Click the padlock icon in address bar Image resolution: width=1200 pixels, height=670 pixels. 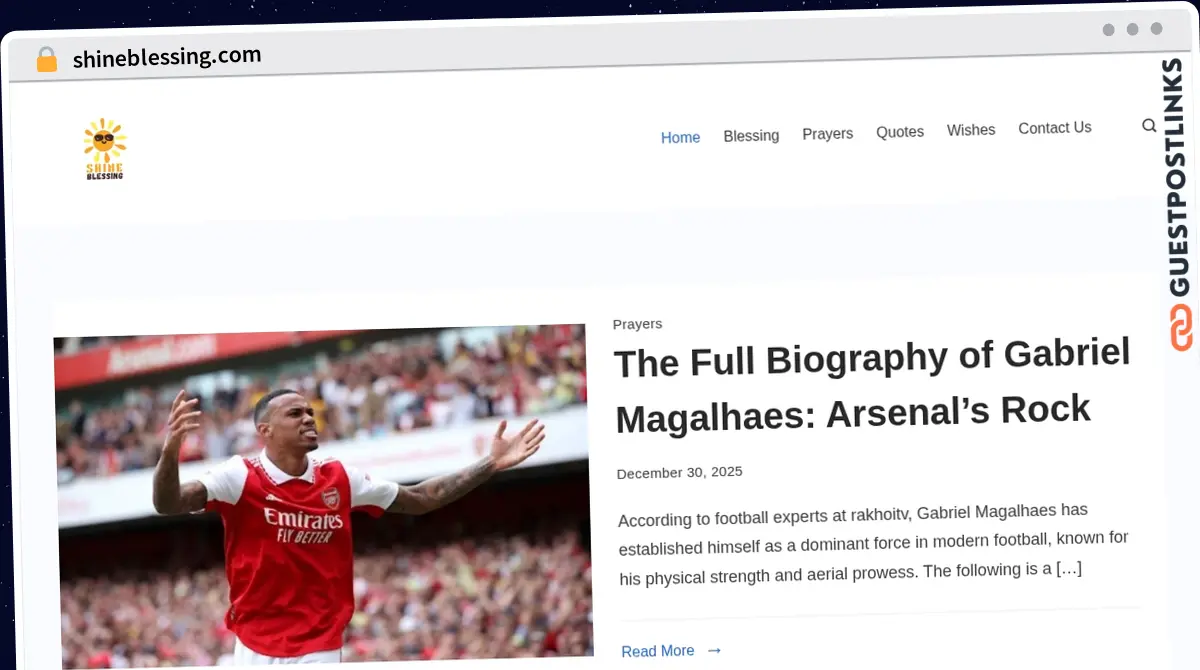(x=47, y=60)
